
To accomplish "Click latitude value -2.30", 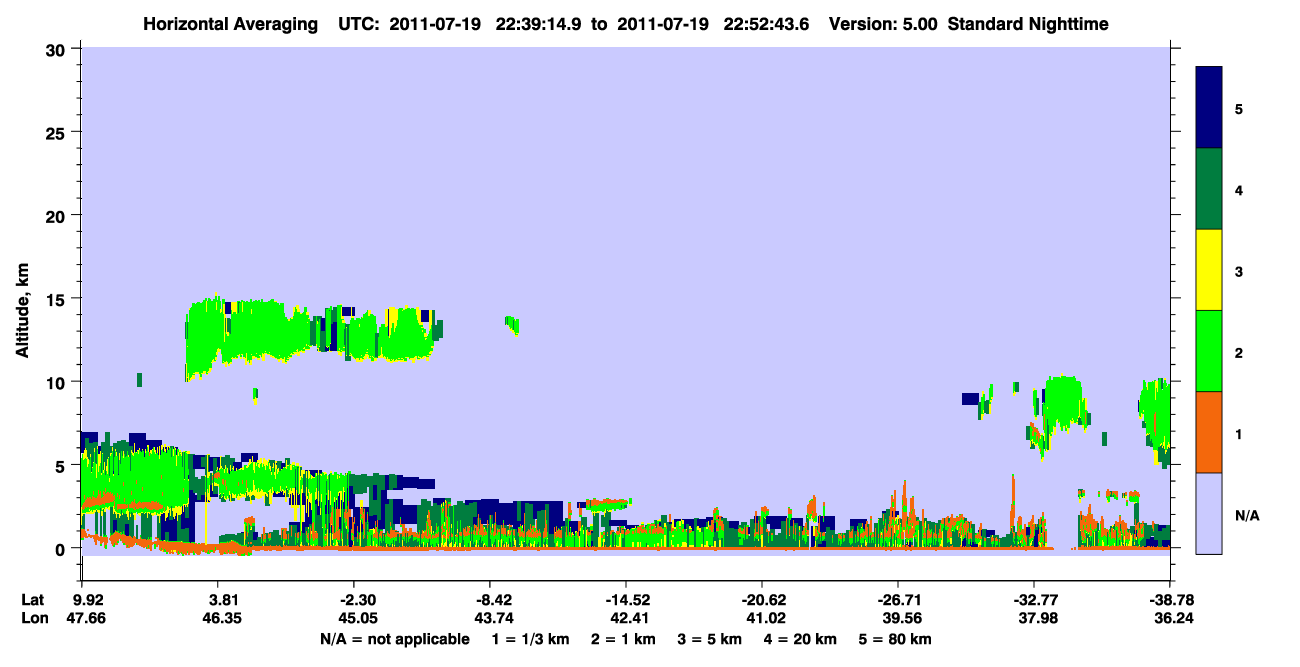I will (358, 600).
